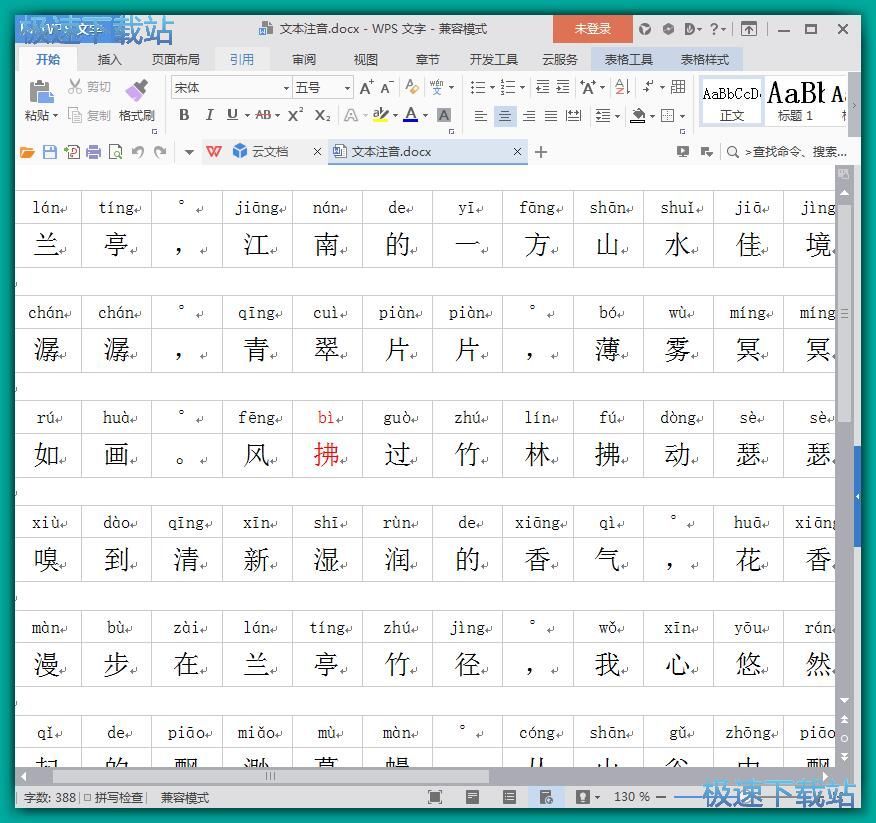
Task: Expand Paste options dropdown arrow
Action: coord(55,116)
